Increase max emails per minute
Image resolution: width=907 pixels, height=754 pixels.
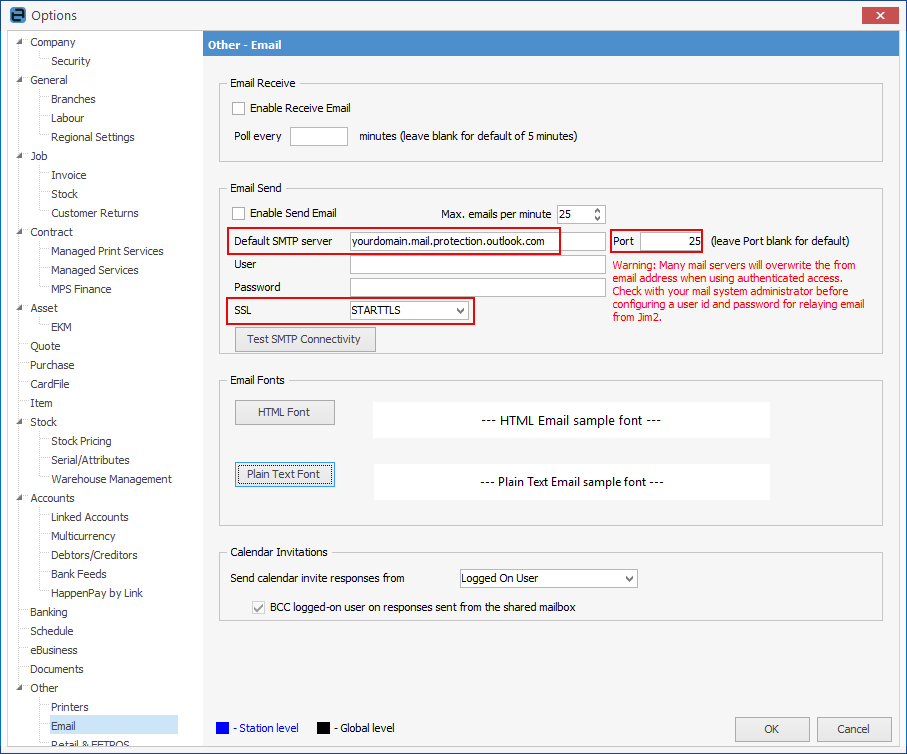pos(598,210)
